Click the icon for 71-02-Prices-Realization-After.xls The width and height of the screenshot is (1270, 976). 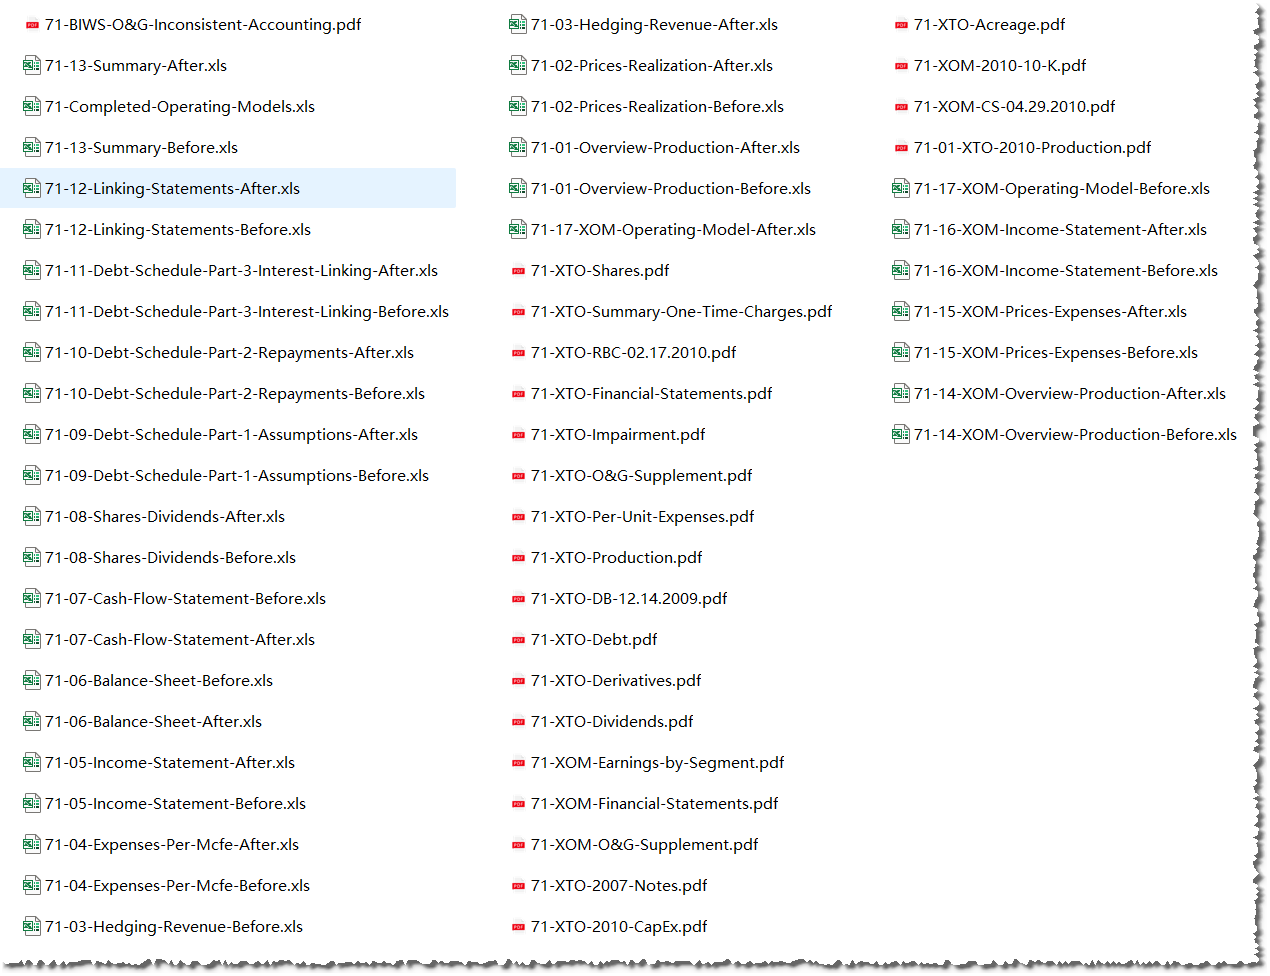click(518, 66)
